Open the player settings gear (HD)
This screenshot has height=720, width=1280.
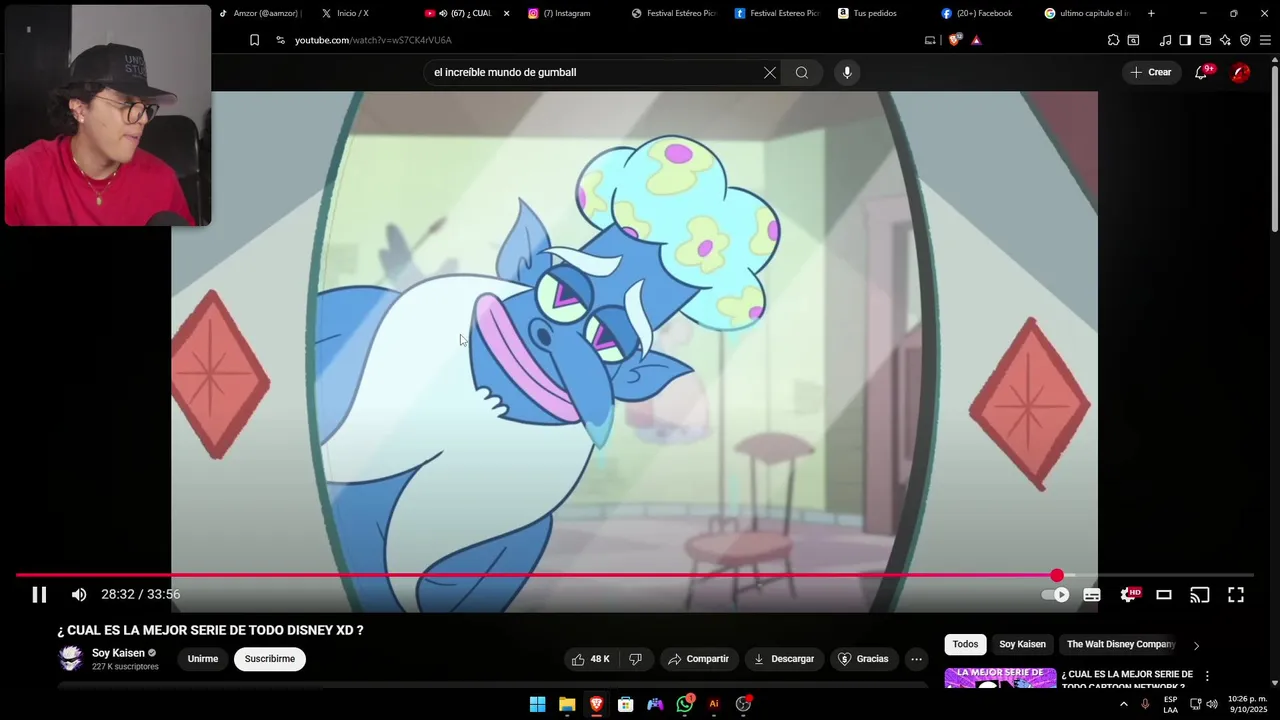(1129, 595)
